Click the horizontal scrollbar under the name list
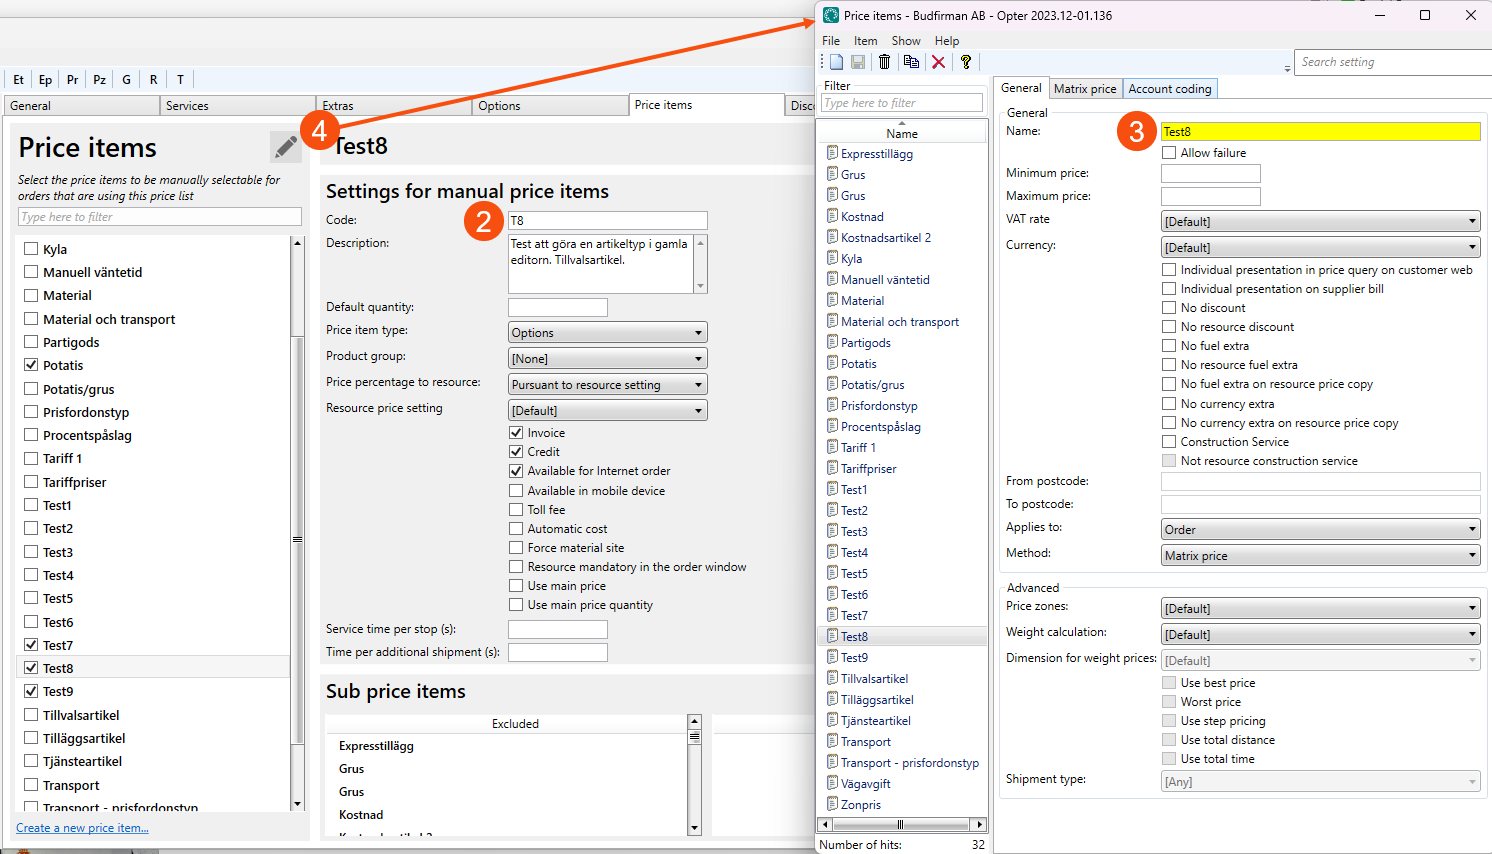This screenshot has height=854, width=1492. click(x=902, y=825)
